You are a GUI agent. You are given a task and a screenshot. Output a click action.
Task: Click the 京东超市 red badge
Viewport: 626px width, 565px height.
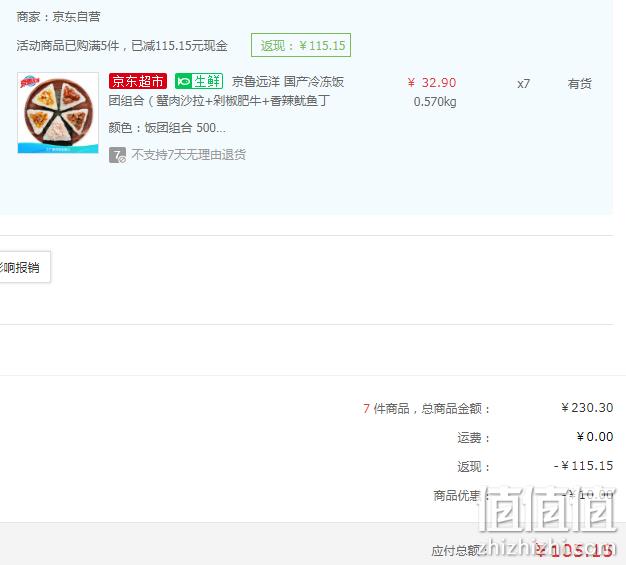coord(138,81)
